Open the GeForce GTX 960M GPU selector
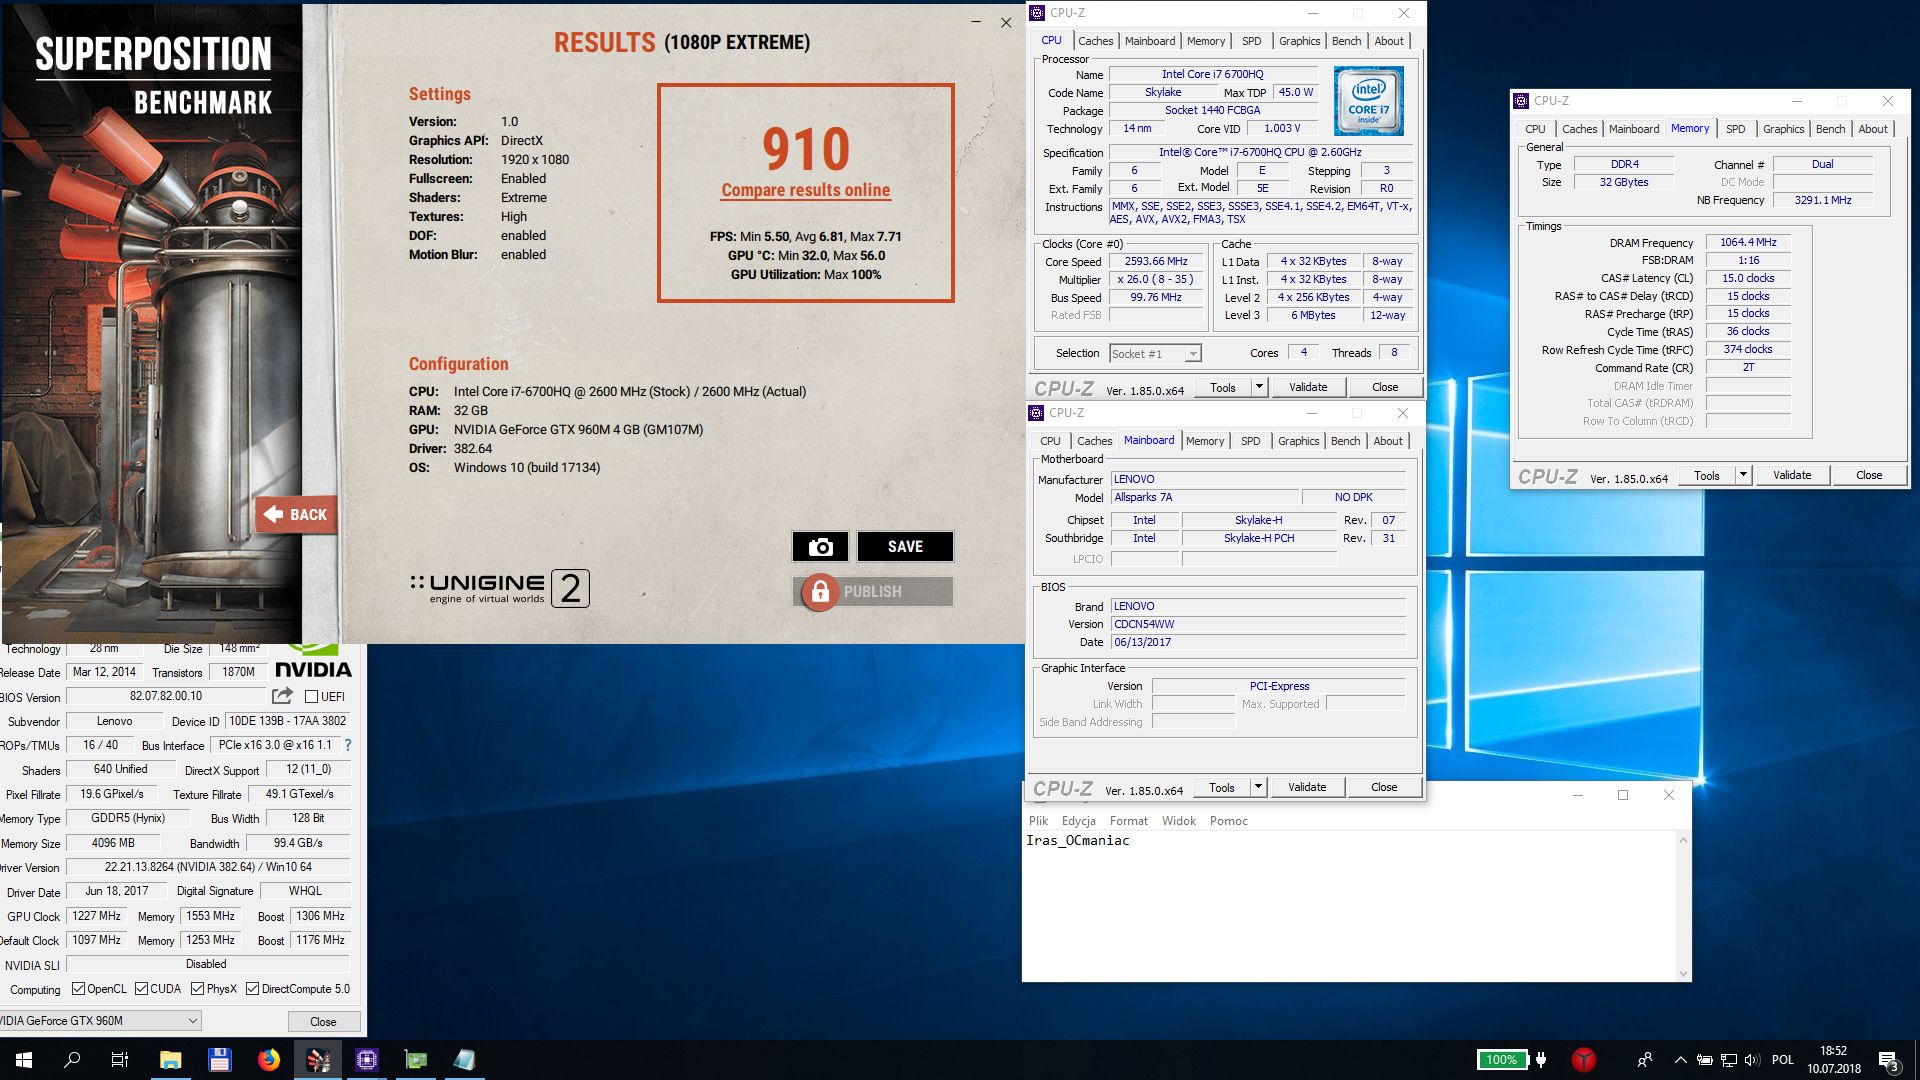Image resolution: width=1920 pixels, height=1080 pixels. click(x=100, y=1021)
